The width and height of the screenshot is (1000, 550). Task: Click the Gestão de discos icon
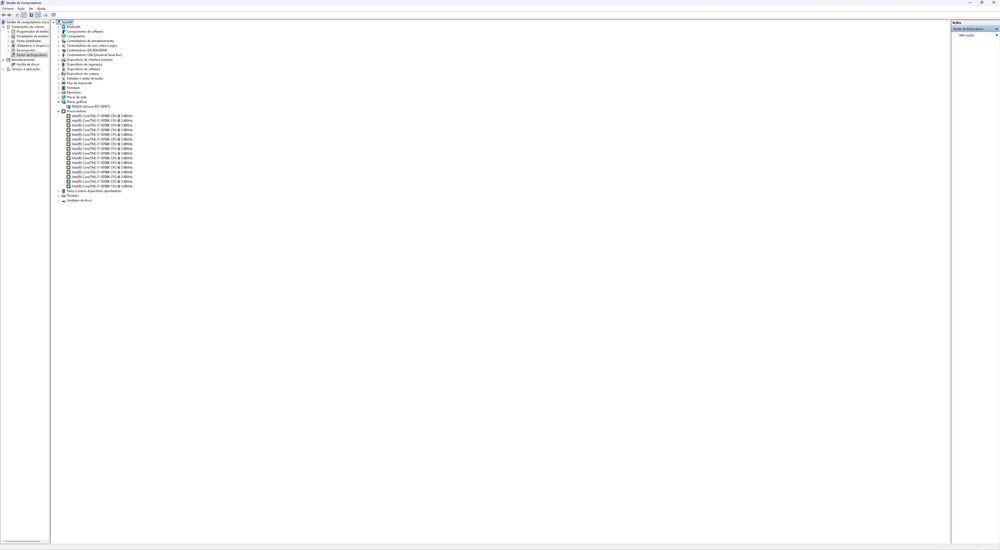click(13, 65)
